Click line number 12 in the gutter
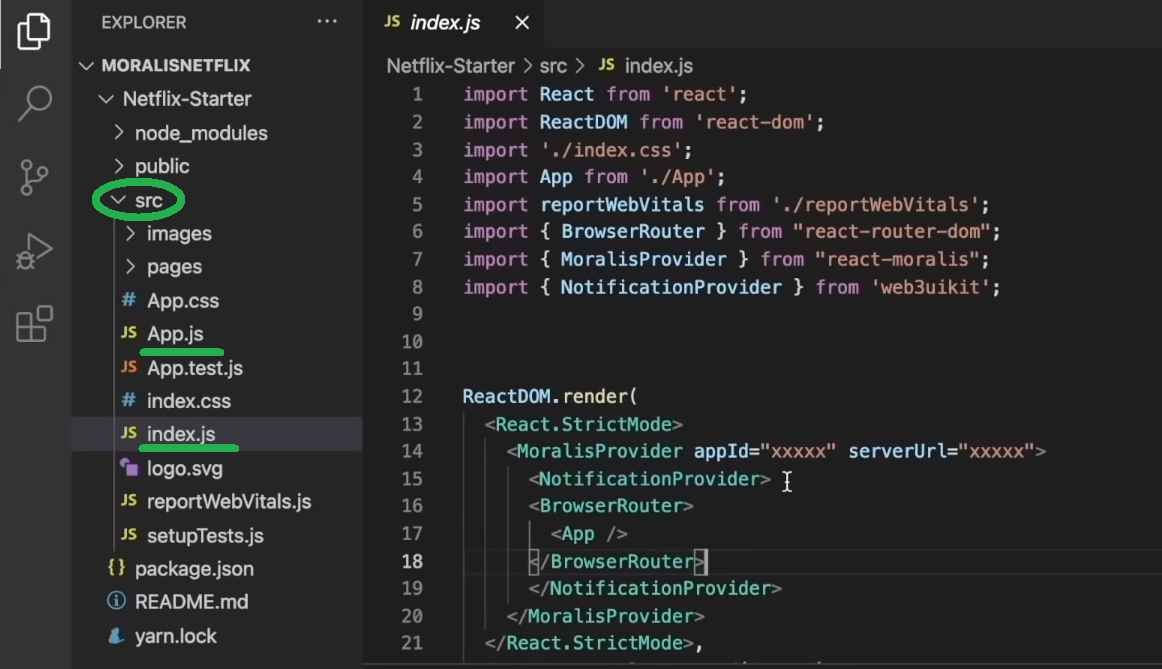1162x669 pixels. click(412, 396)
